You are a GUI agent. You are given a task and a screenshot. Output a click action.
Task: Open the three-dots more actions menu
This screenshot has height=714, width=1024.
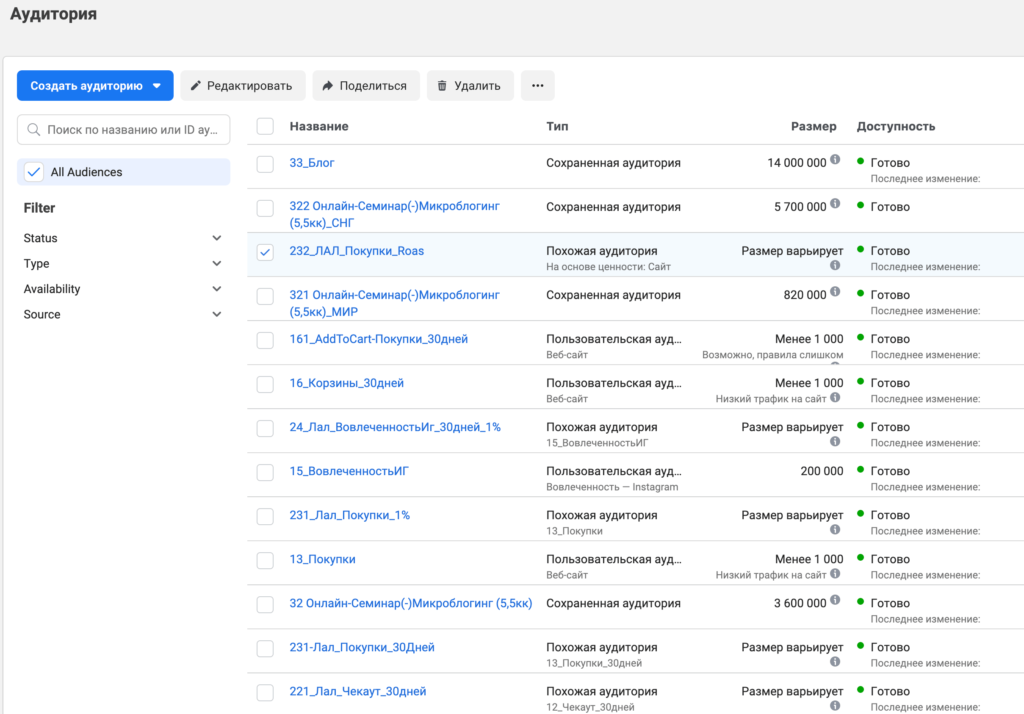click(x=537, y=86)
